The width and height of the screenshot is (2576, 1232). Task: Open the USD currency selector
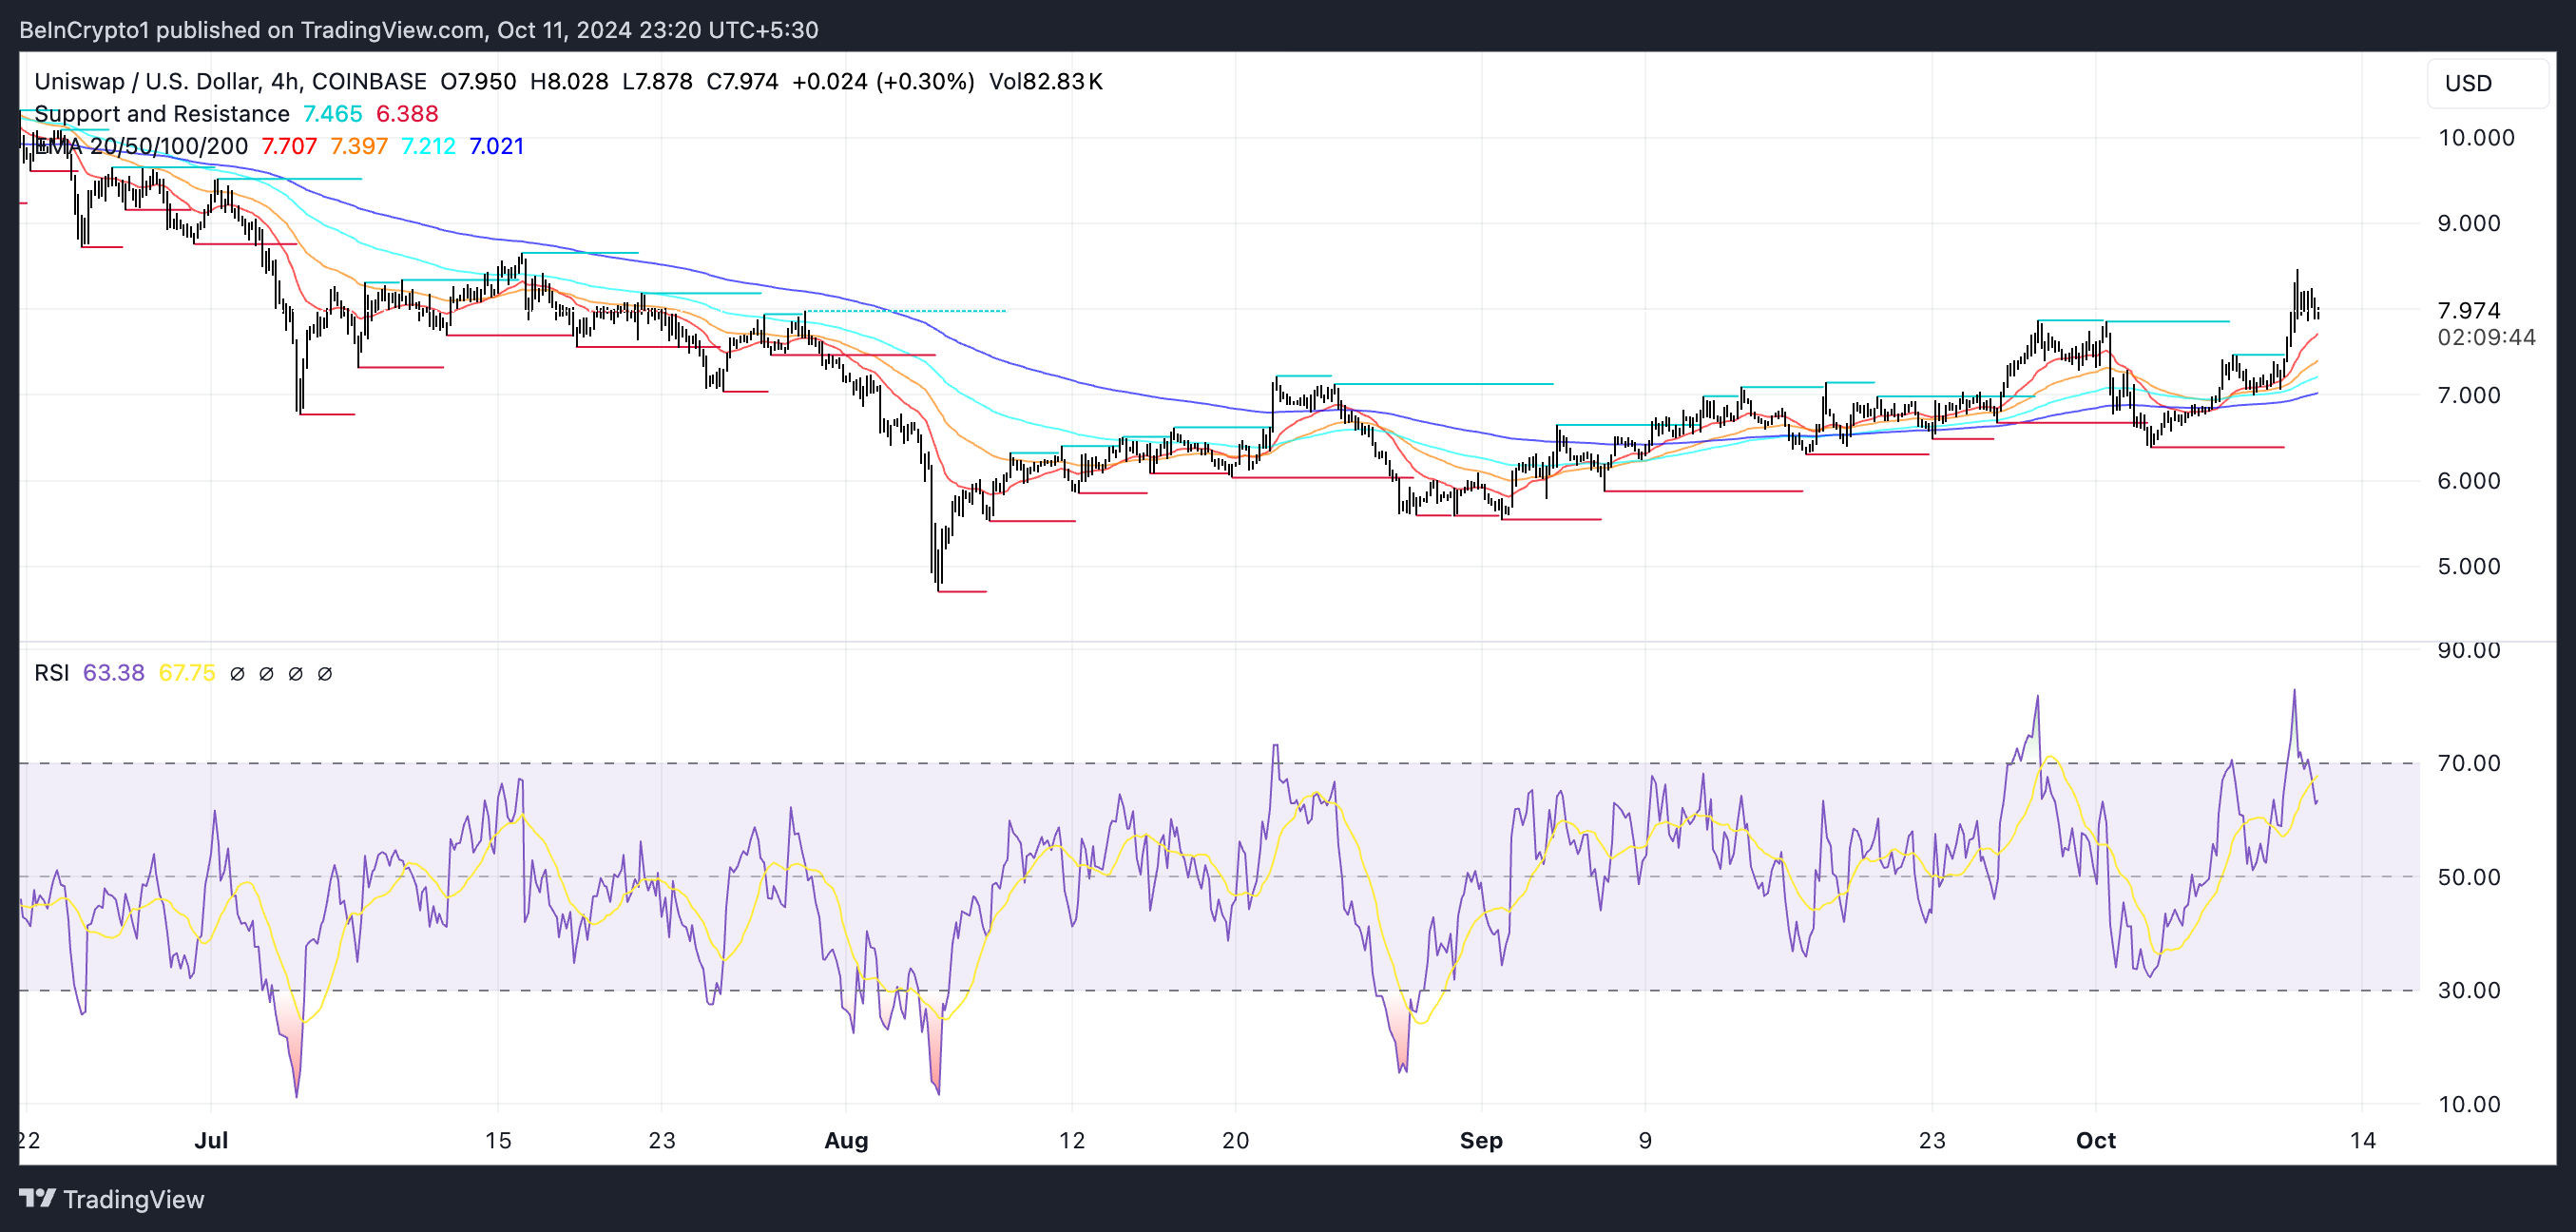2467,83
